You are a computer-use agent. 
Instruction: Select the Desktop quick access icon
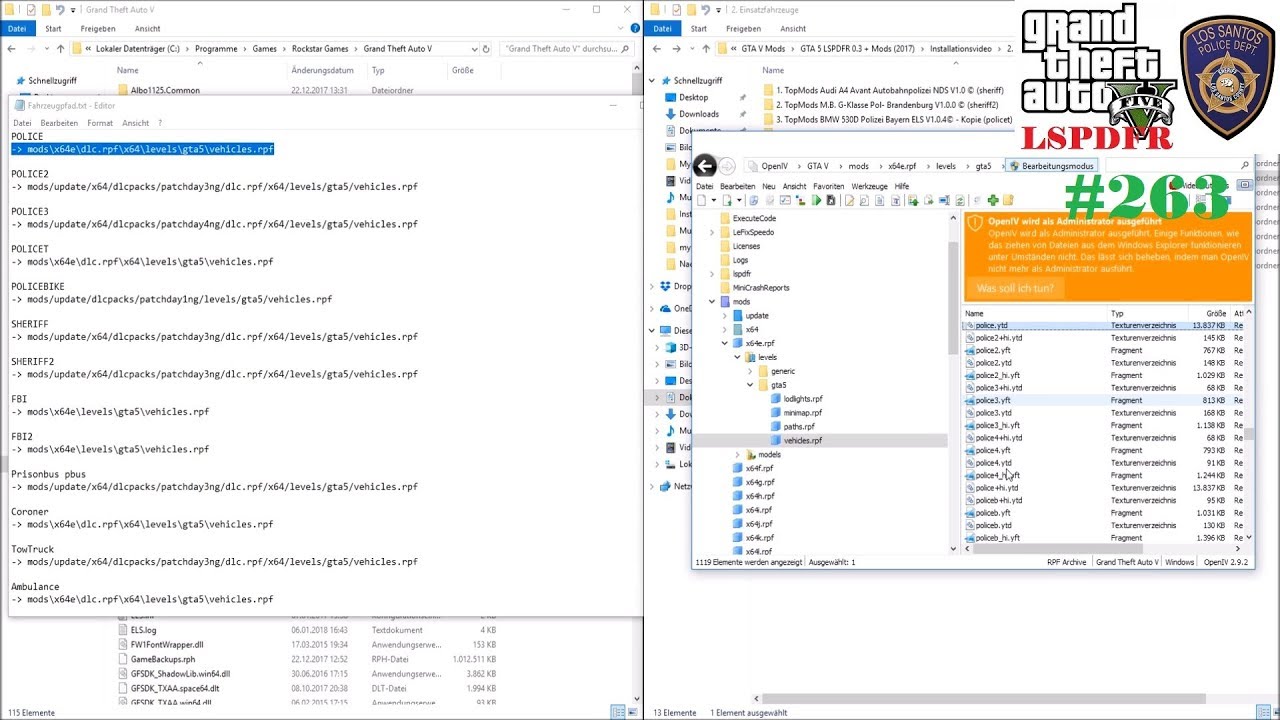click(x=671, y=97)
